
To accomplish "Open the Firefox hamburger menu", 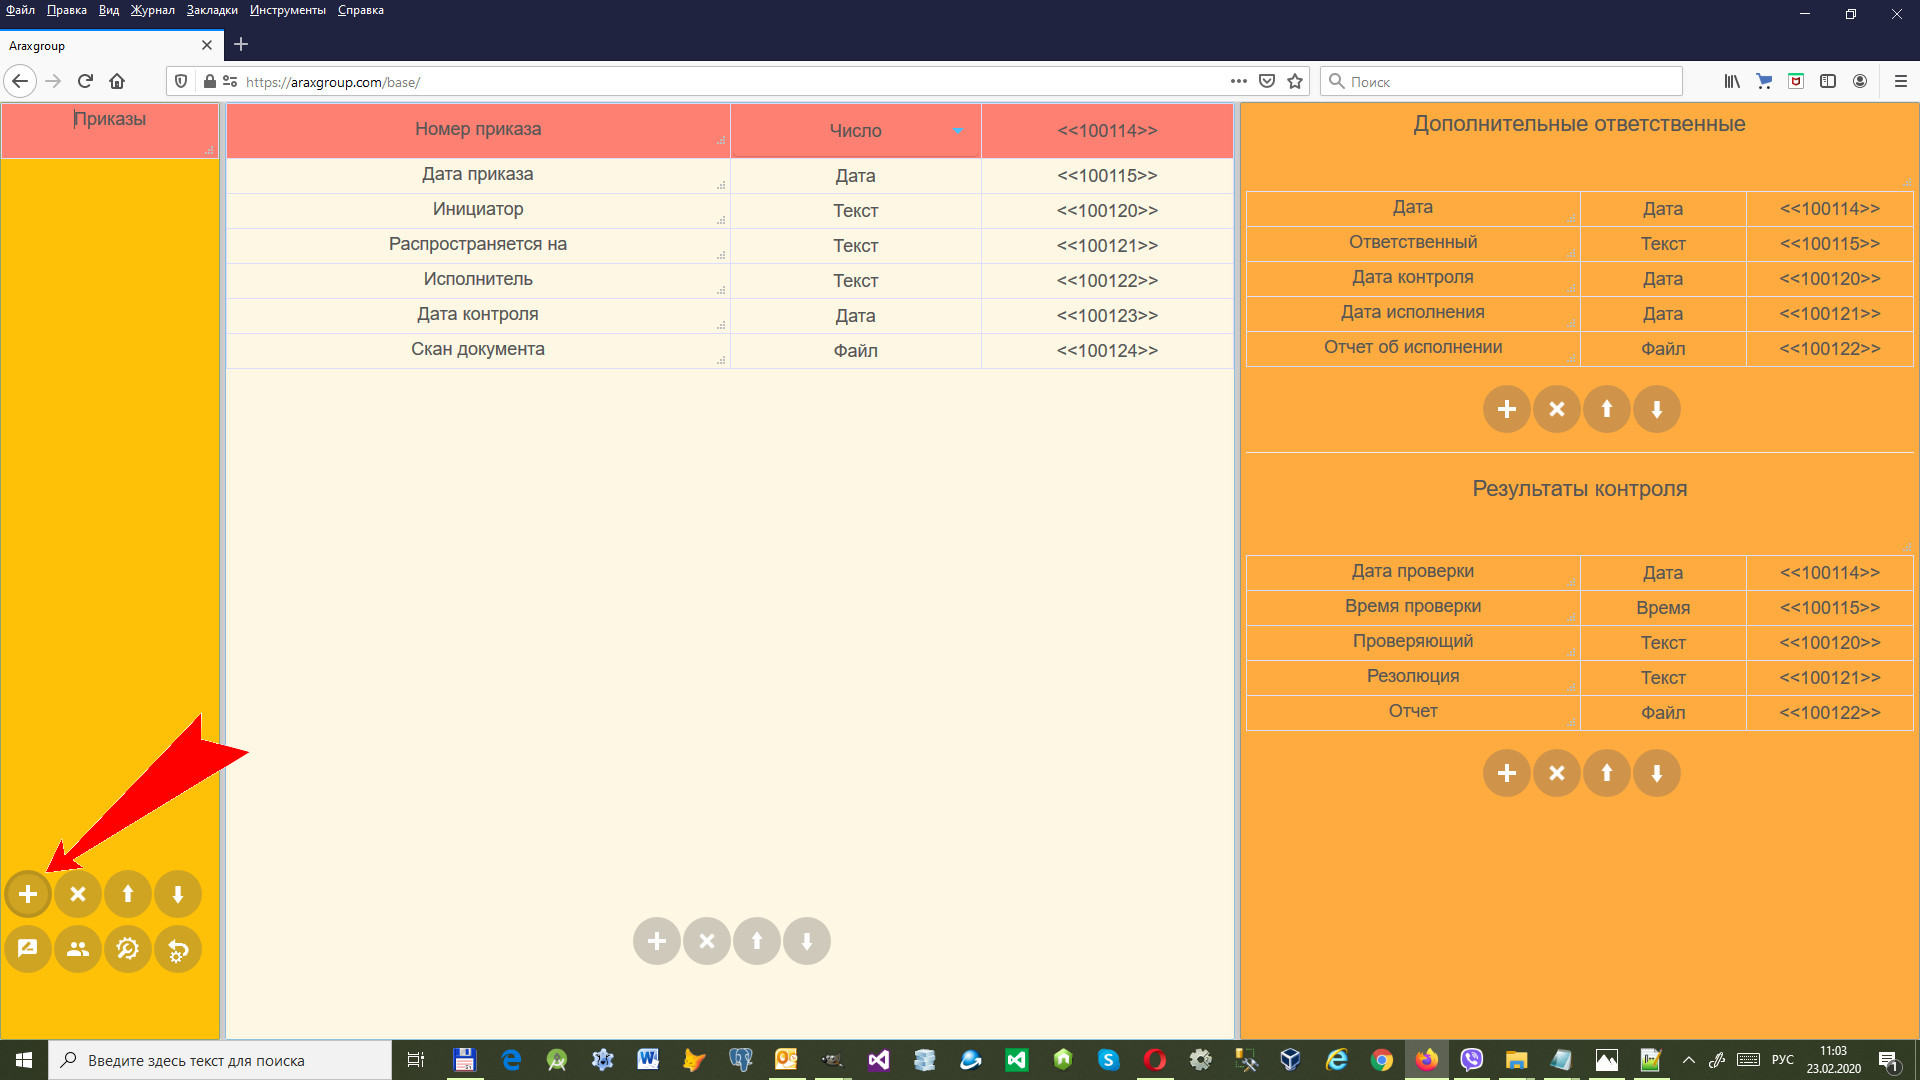I will click(1901, 82).
